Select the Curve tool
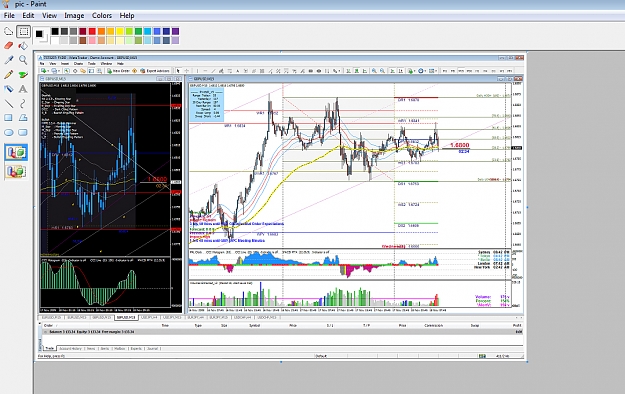625x394 pixels. tap(23, 103)
